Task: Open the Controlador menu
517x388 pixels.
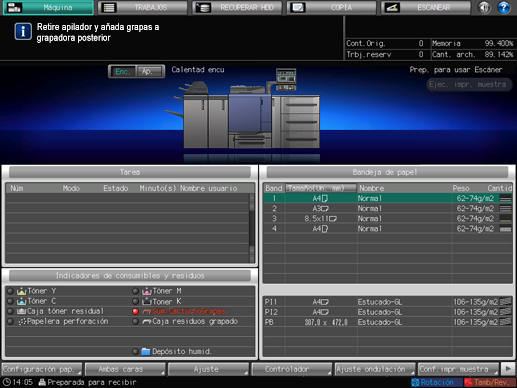Action: (x=292, y=369)
